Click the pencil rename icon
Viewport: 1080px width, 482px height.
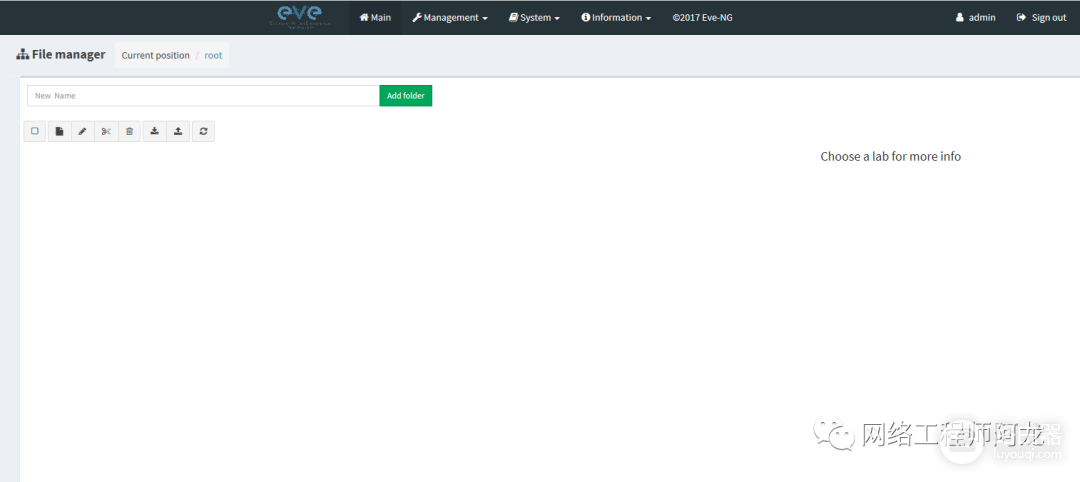pos(83,131)
